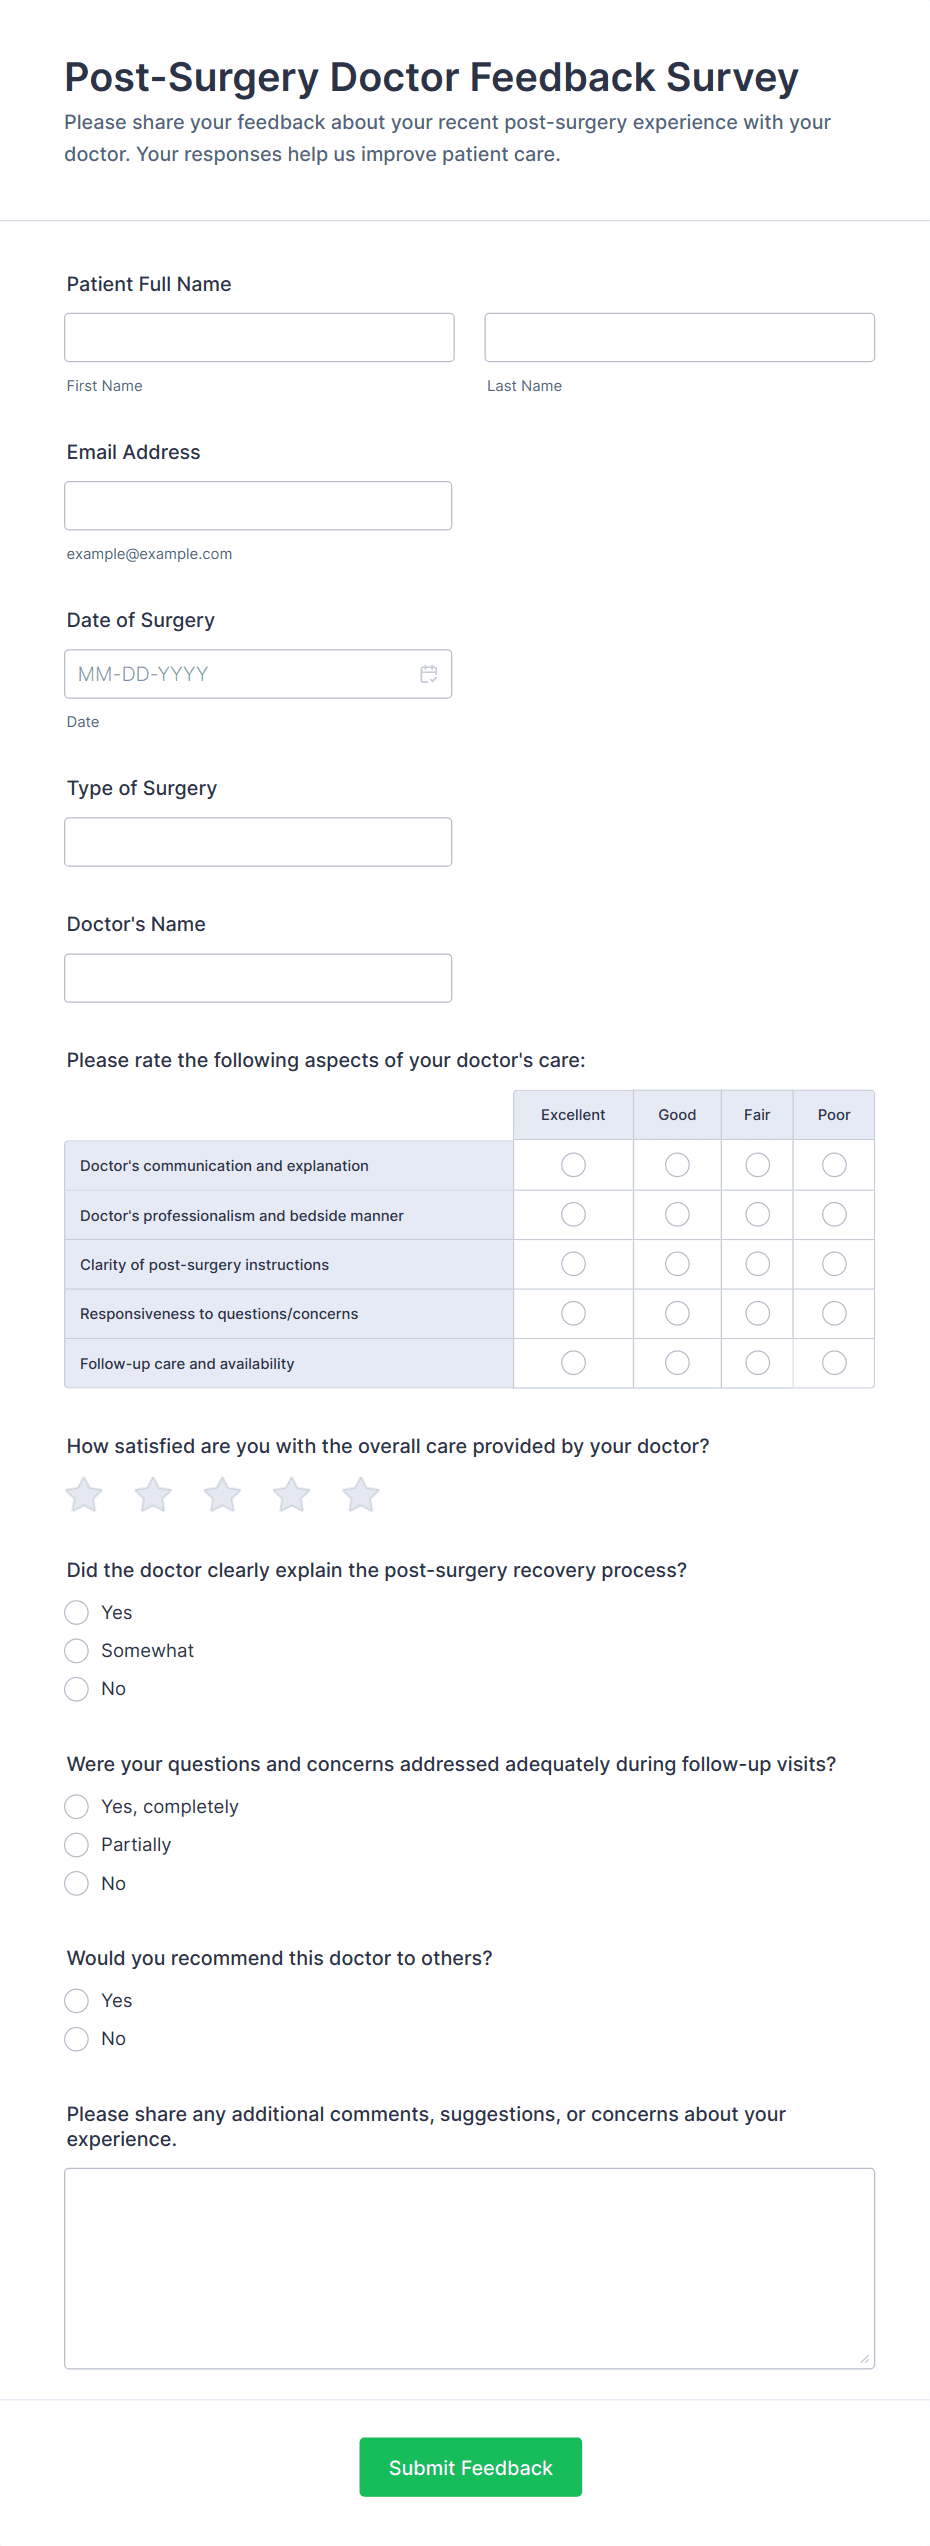Rate overall care one star

tap(84, 1495)
